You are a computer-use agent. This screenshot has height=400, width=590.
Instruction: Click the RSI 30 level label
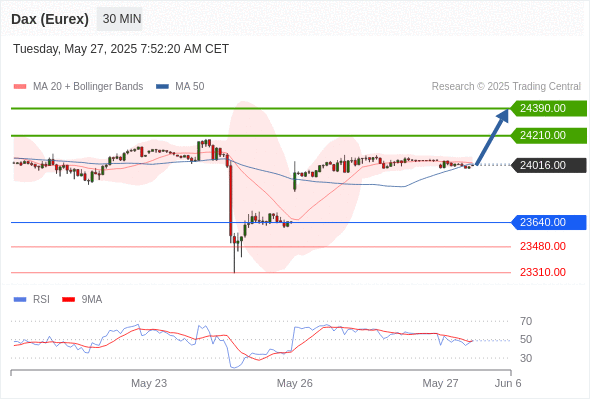[x=526, y=358]
